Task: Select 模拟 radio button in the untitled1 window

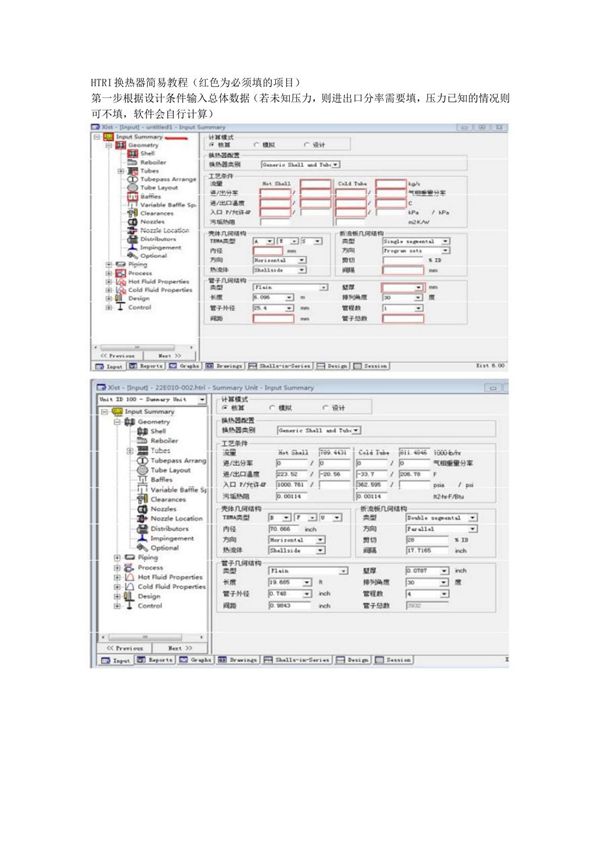Action: (258, 144)
